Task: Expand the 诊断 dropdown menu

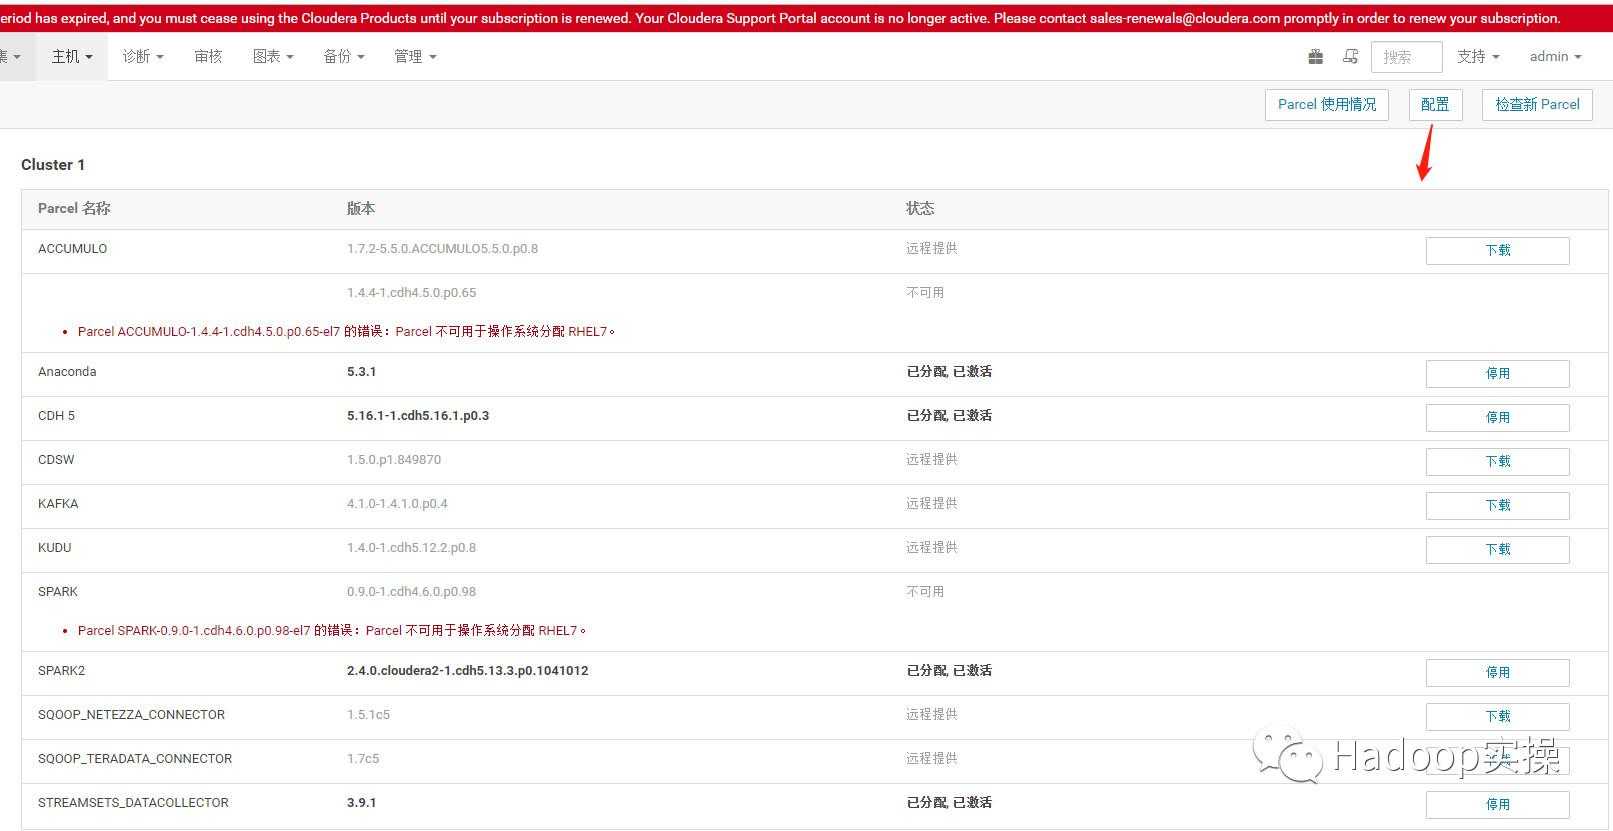Action: (143, 57)
